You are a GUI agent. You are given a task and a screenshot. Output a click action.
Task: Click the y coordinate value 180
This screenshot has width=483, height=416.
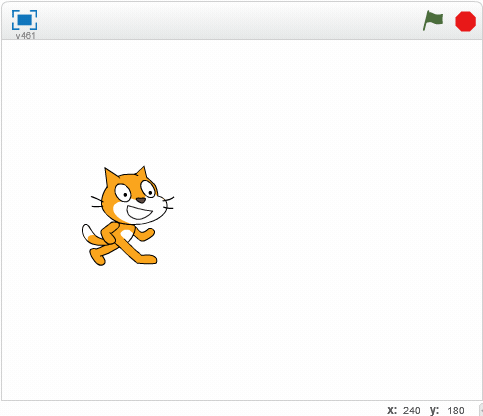pyautogui.click(x=456, y=410)
